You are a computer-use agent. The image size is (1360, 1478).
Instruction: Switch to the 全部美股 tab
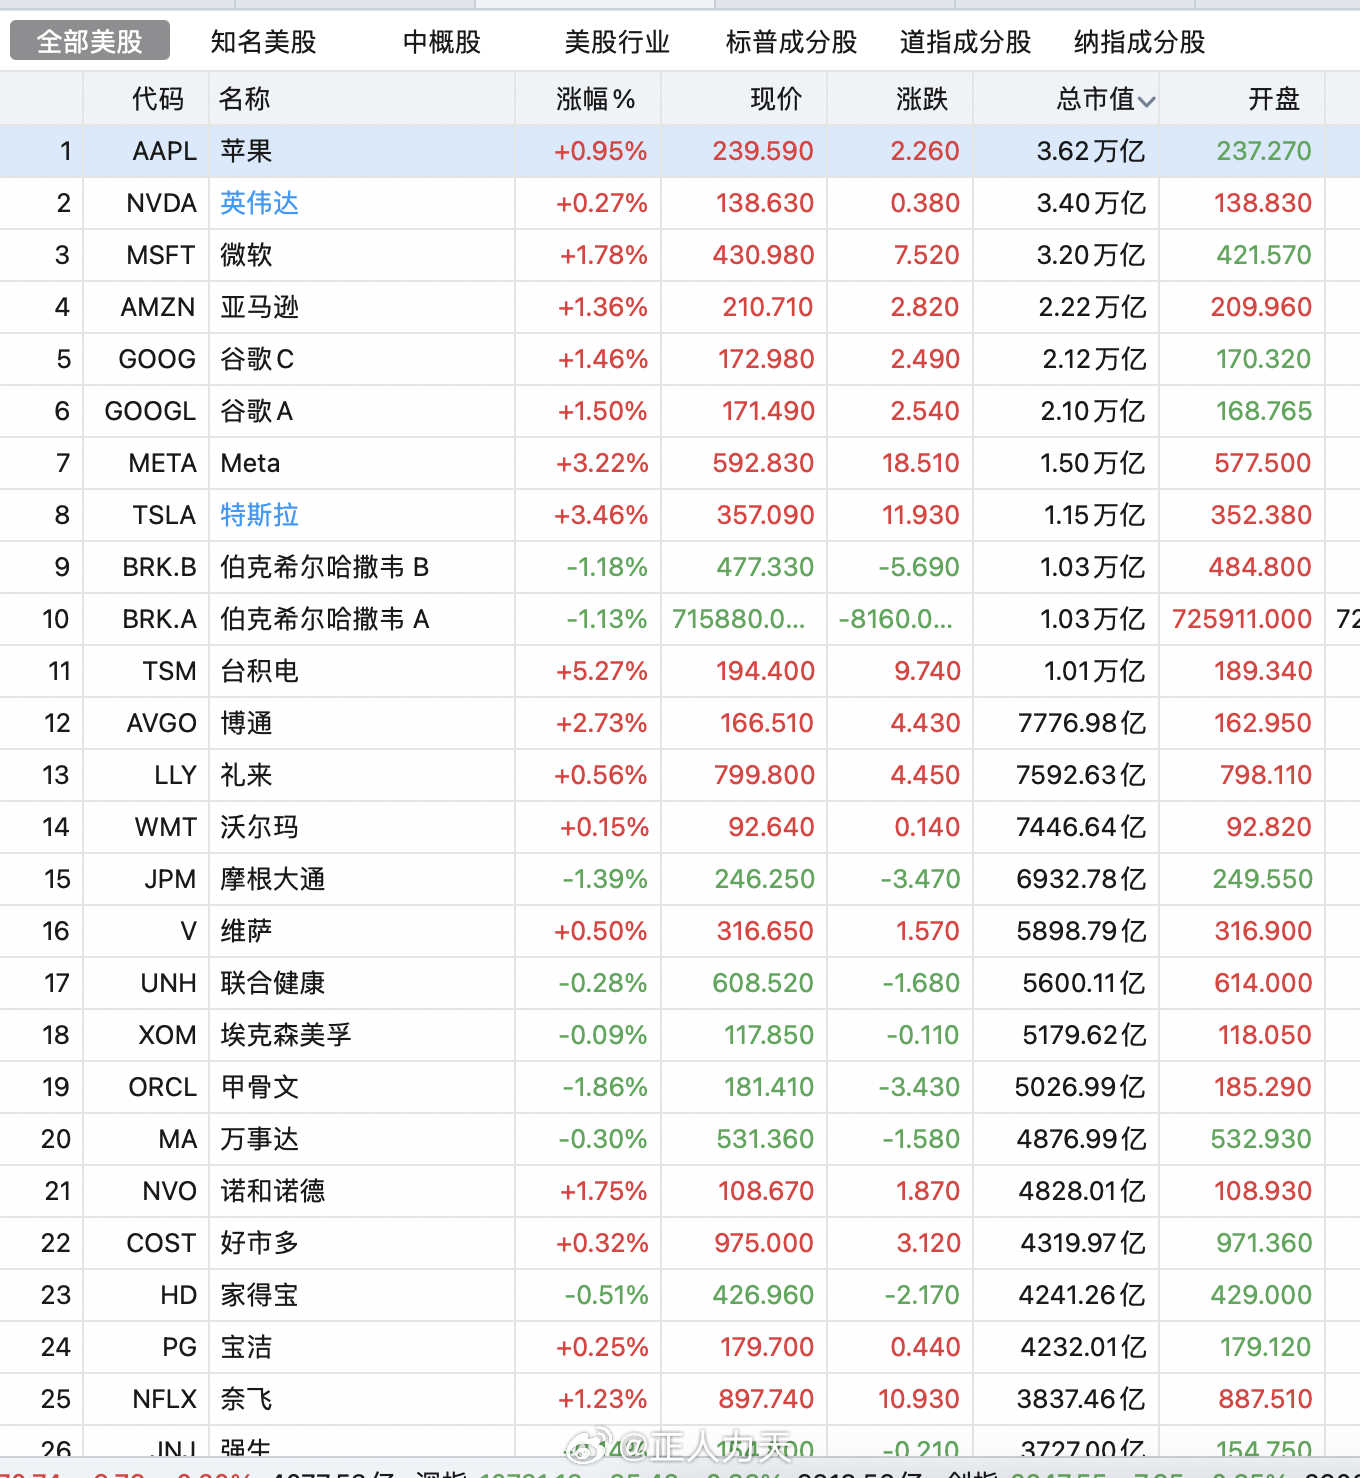point(90,41)
